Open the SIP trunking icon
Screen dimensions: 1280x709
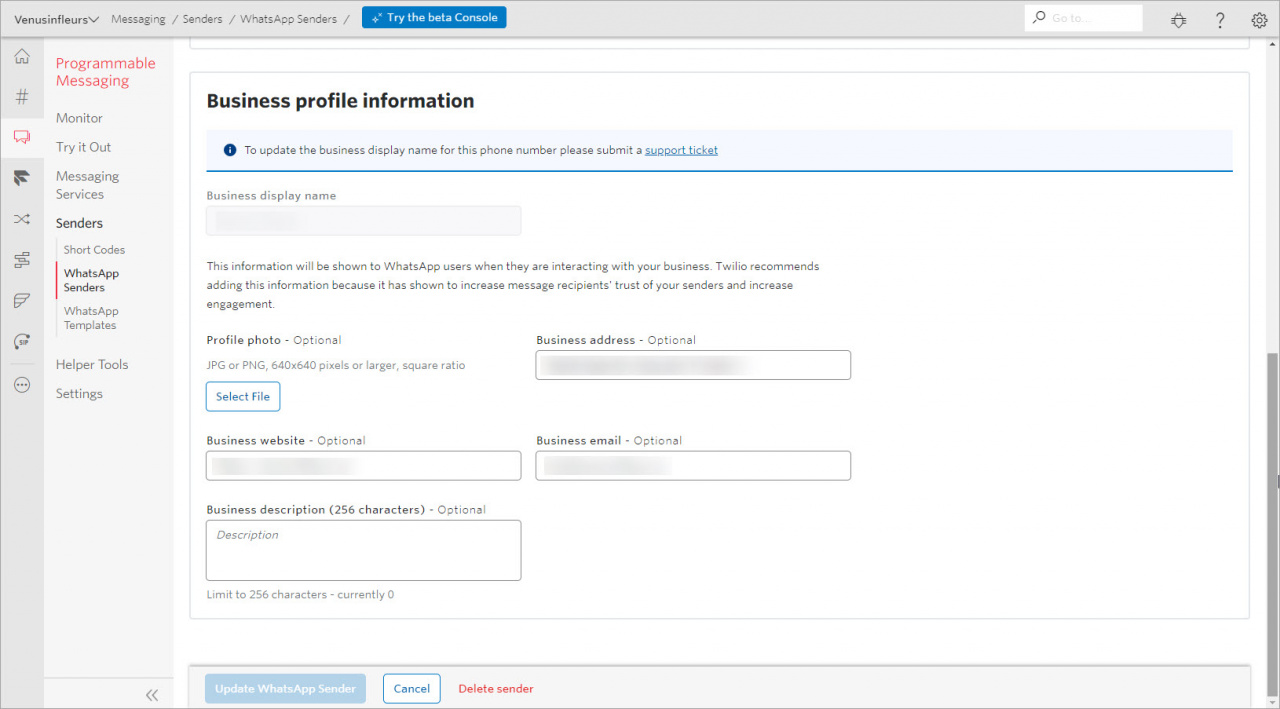21,341
